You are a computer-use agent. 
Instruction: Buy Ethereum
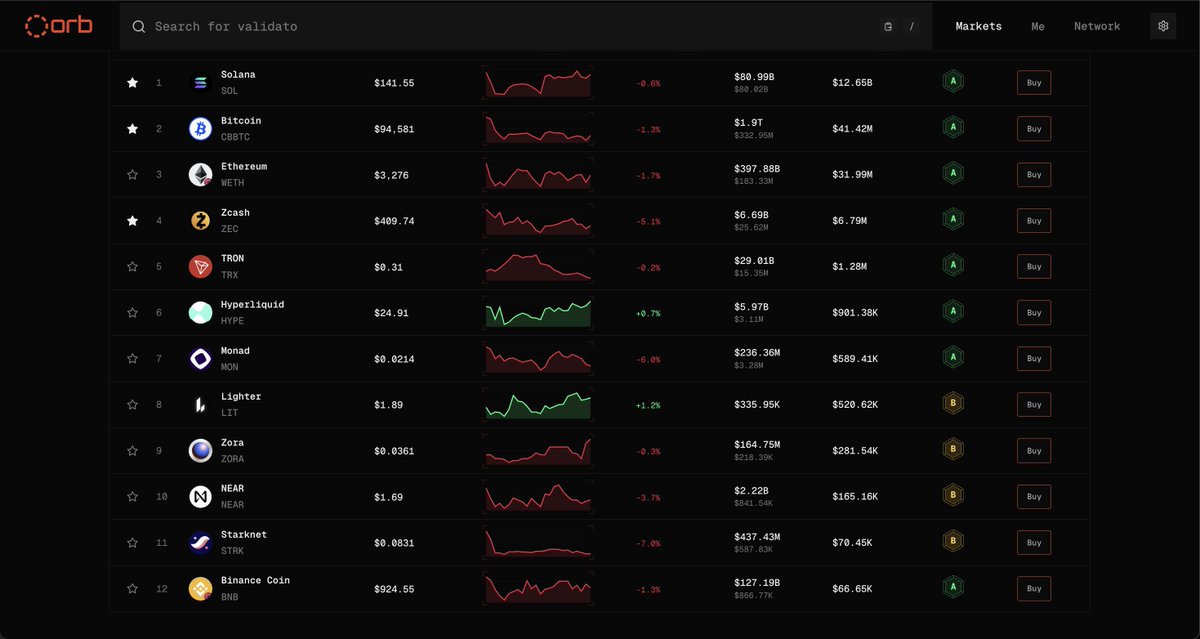click(x=1034, y=175)
